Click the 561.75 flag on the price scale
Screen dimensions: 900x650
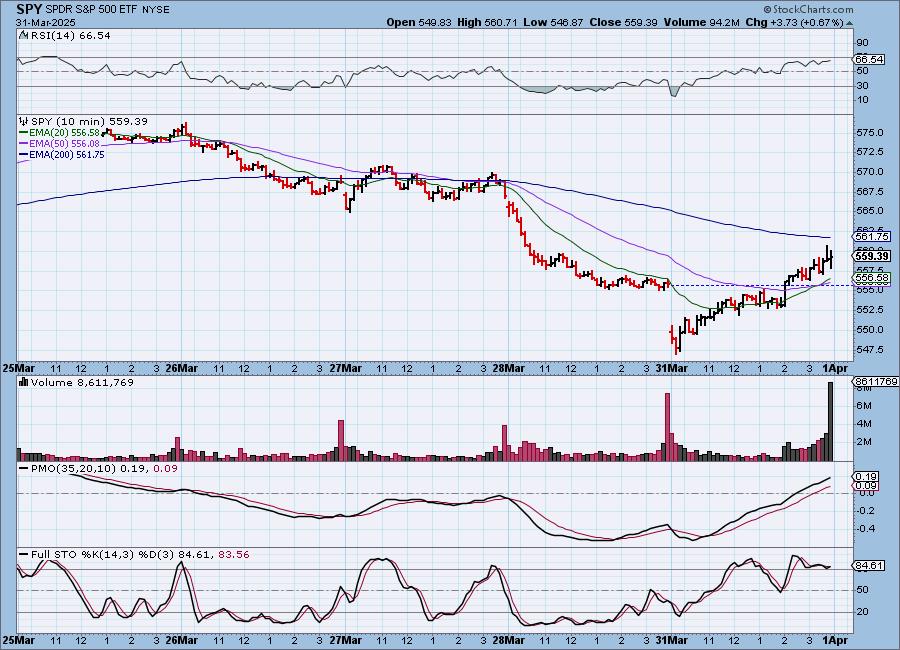872,237
